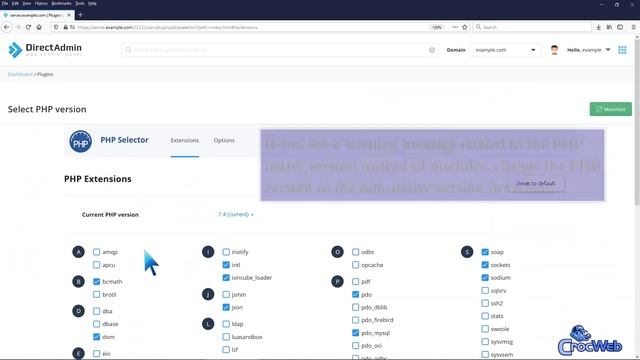
Task: Go to browser home page icon
Action: 39,27
